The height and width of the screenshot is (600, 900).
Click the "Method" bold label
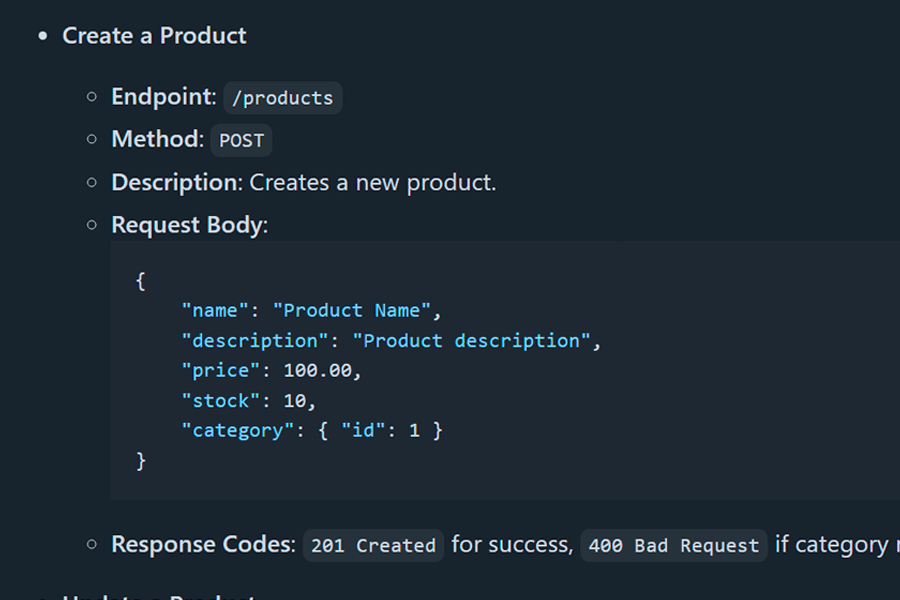[156, 139]
